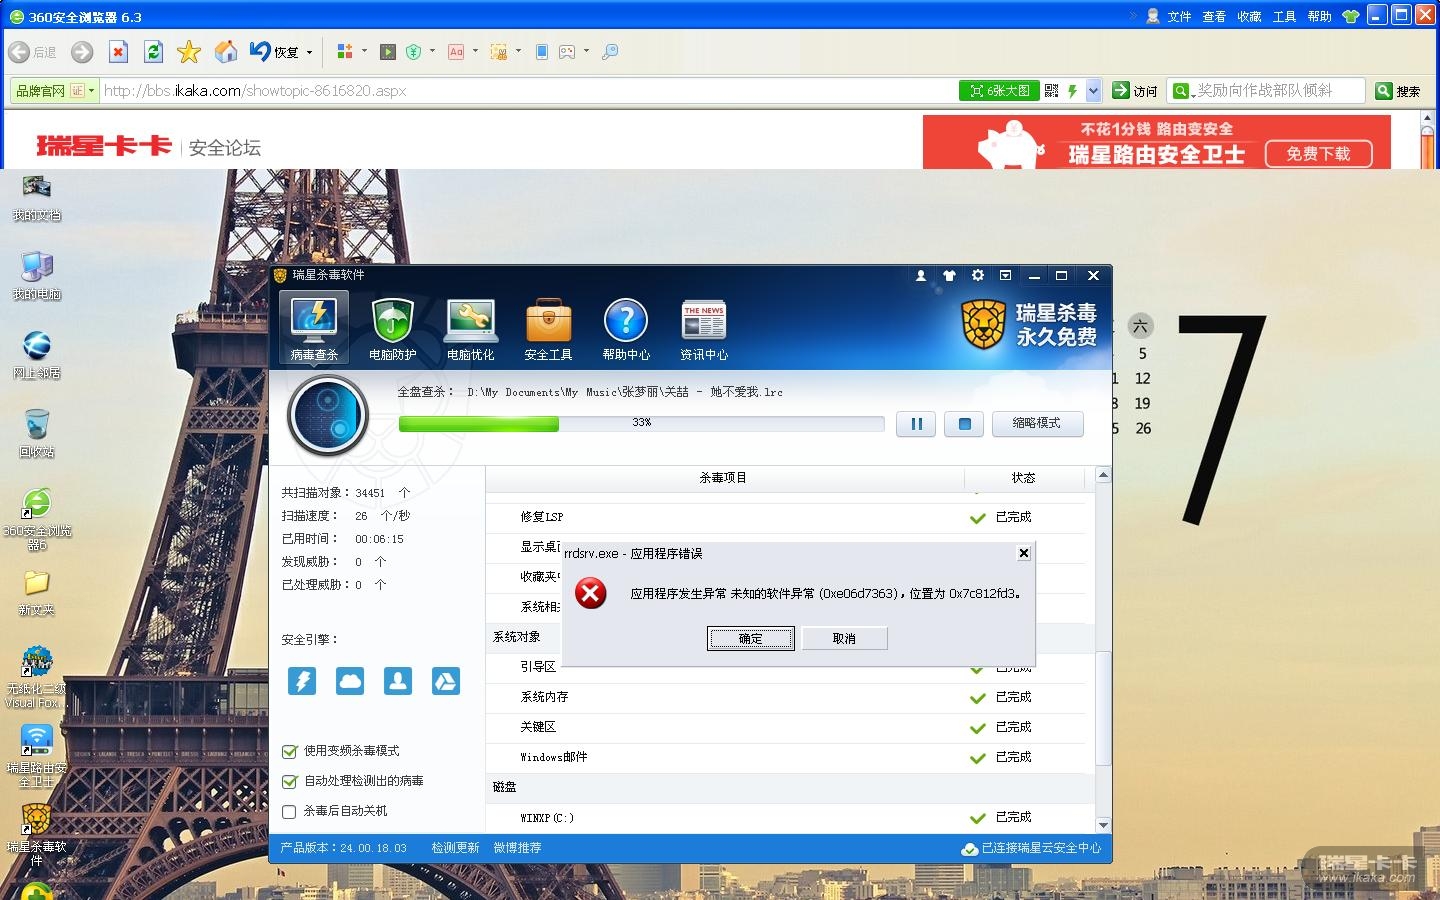Open the colorful extensions grid icon
This screenshot has width=1440, height=900.
click(x=345, y=52)
